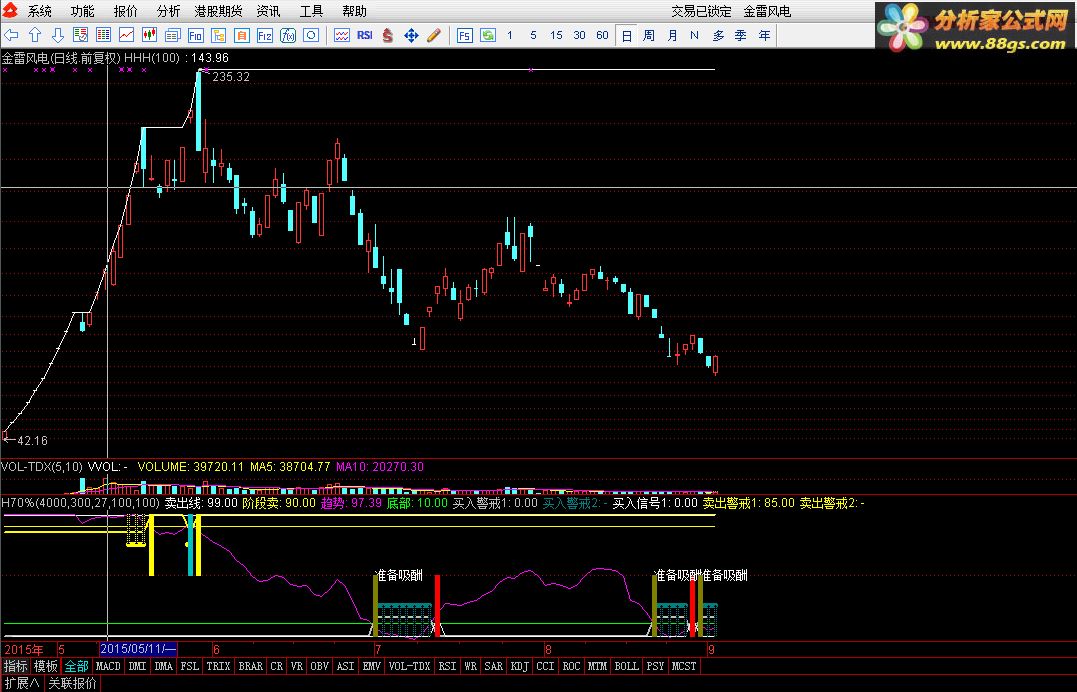
Task: Open the quote list icon with checkmark
Action: click(x=80, y=35)
